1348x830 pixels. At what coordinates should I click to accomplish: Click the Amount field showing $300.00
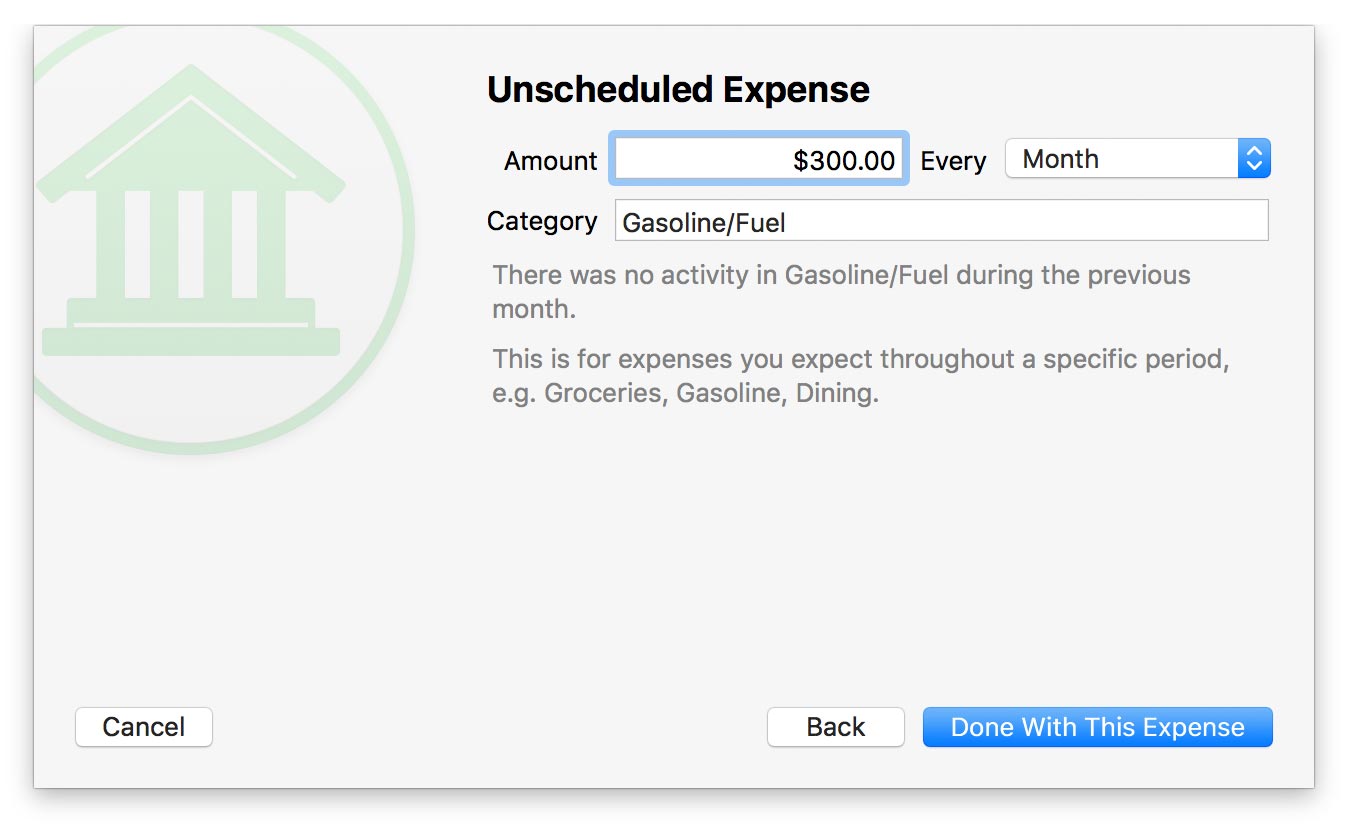pyautogui.click(x=759, y=160)
